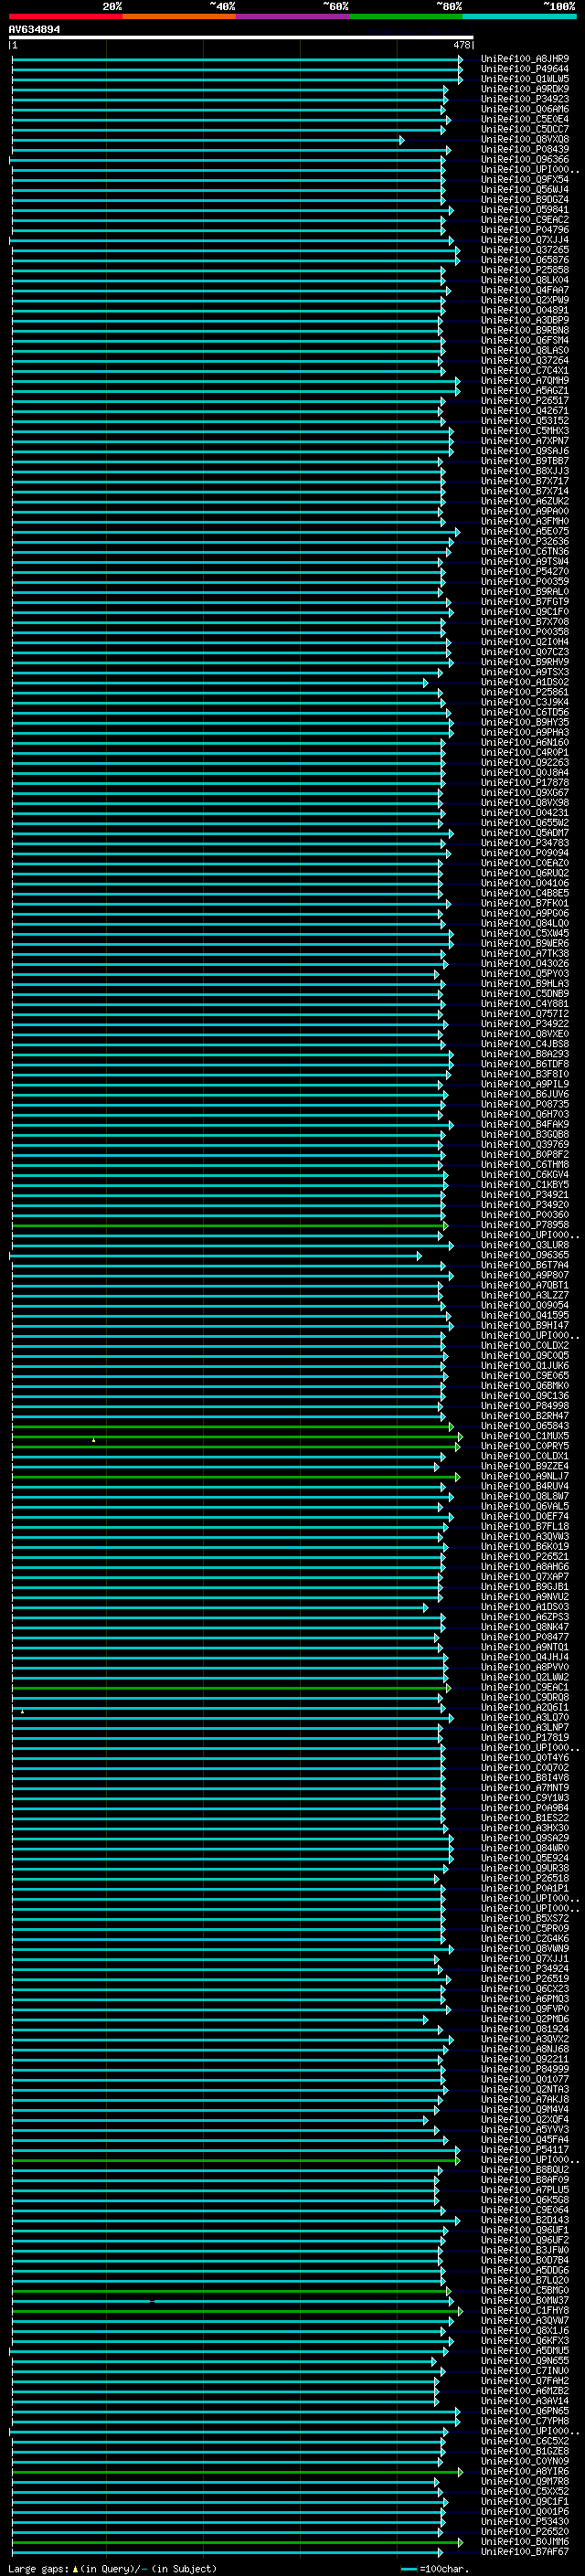
Task: Click the 'Large gaps' legend text
Action: [38, 2568]
